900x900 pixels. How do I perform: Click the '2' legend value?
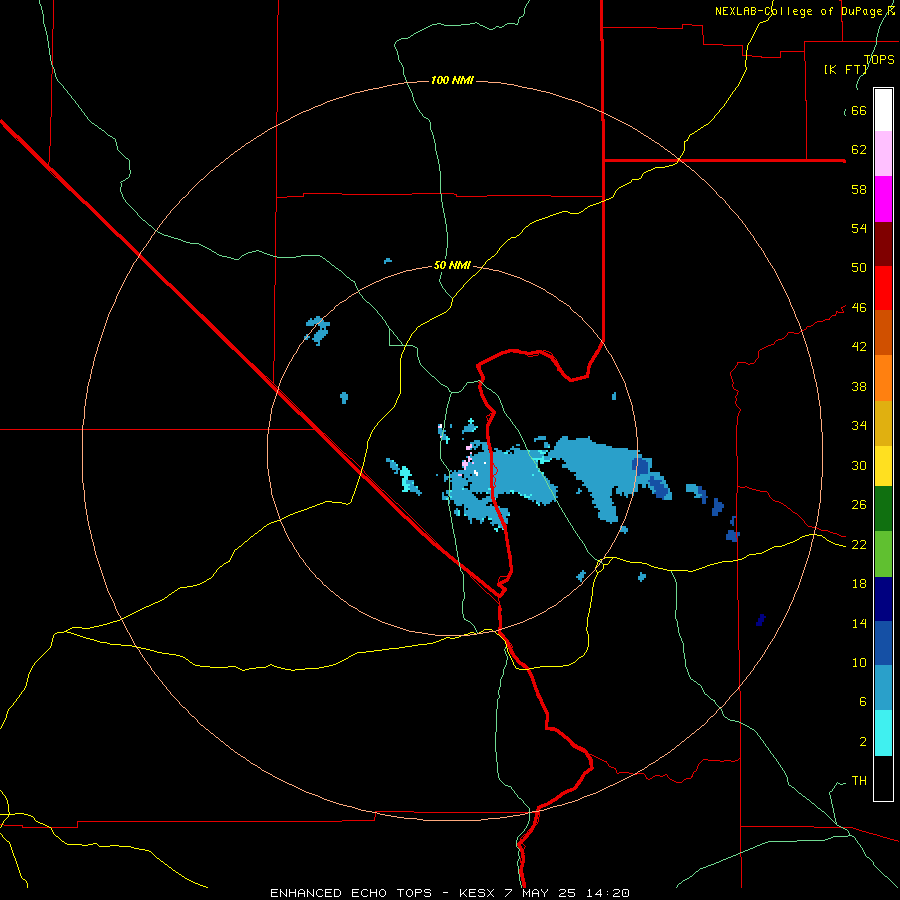(863, 741)
